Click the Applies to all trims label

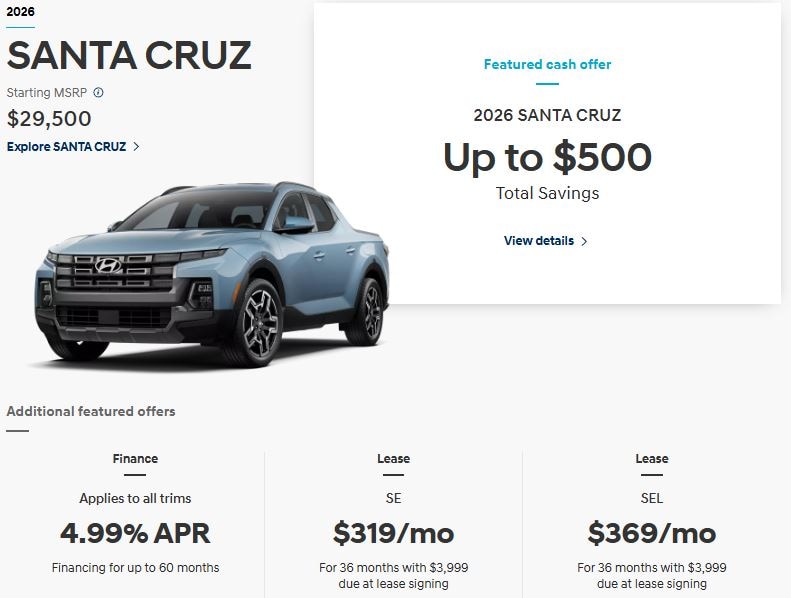pyautogui.click(x=135, y=498)
